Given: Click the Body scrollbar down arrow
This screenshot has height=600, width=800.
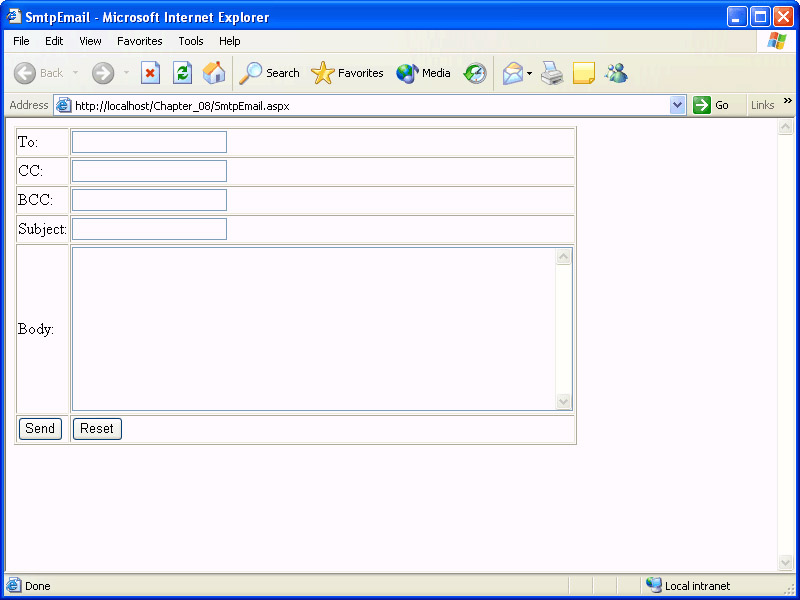Looking at the screenshot, I should pyautogui.click(x=563, y=402).
